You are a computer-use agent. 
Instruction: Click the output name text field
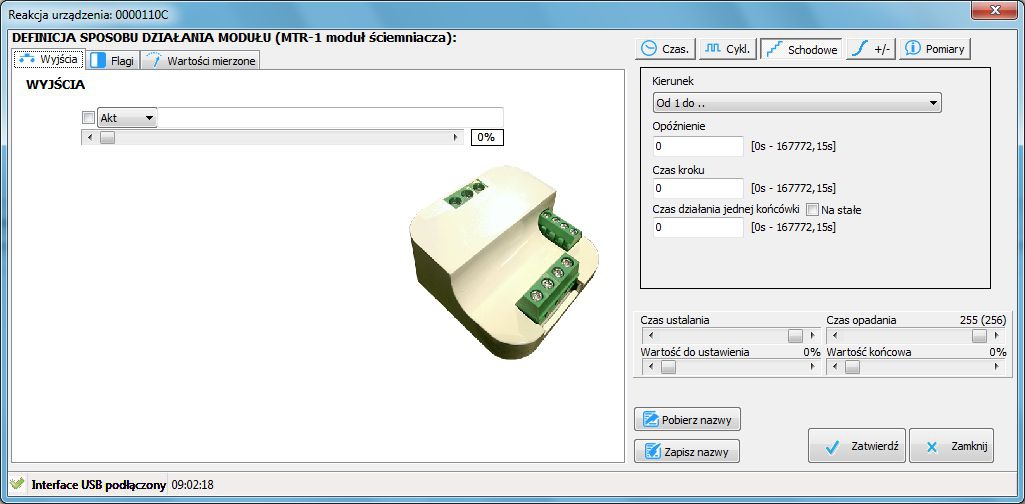[331, 118]
